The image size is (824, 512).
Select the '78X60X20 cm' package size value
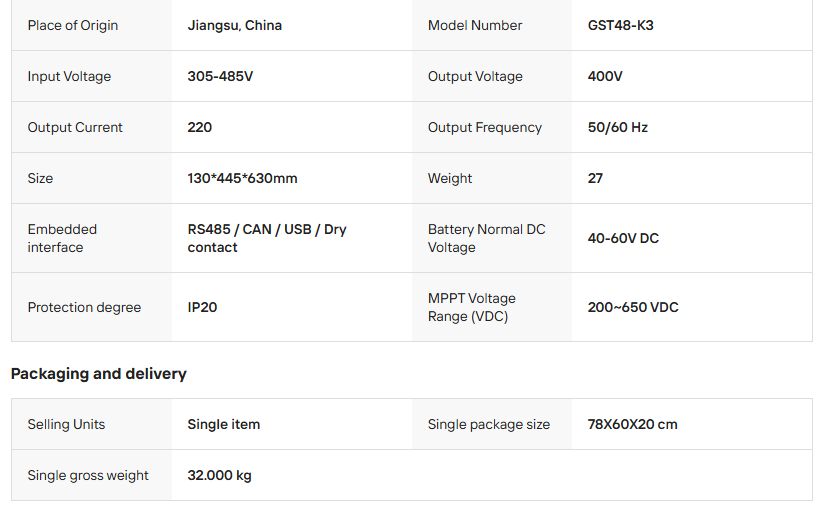click(x=633, y=424)
